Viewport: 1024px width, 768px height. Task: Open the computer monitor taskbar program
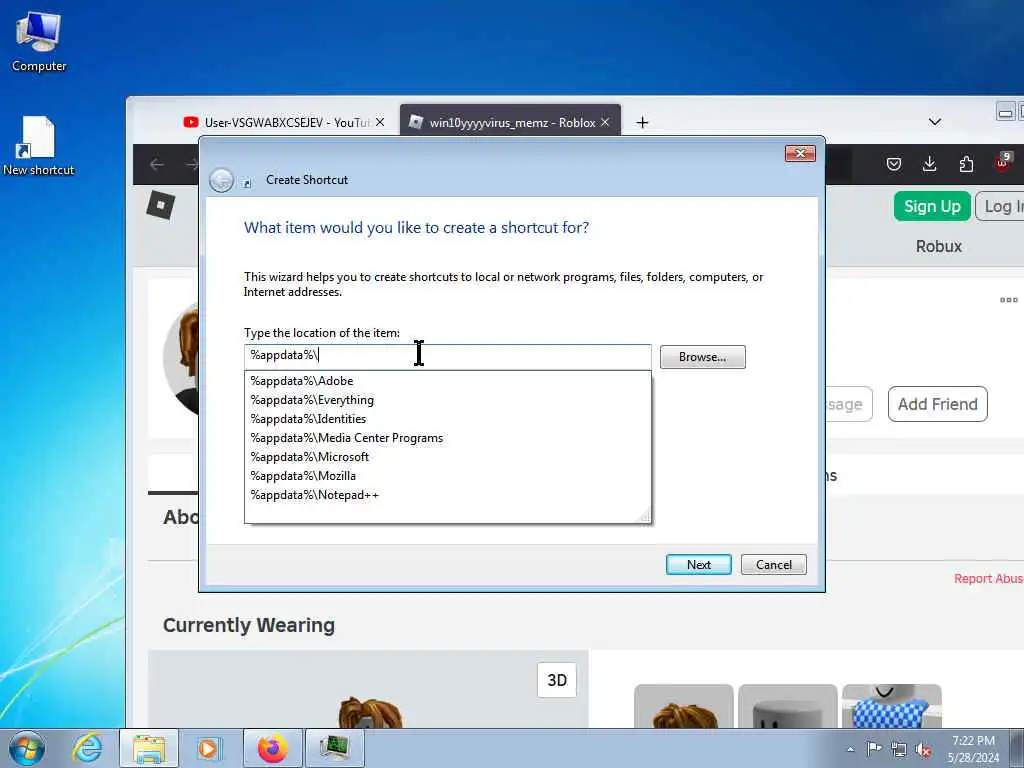[x=335, y=748]
